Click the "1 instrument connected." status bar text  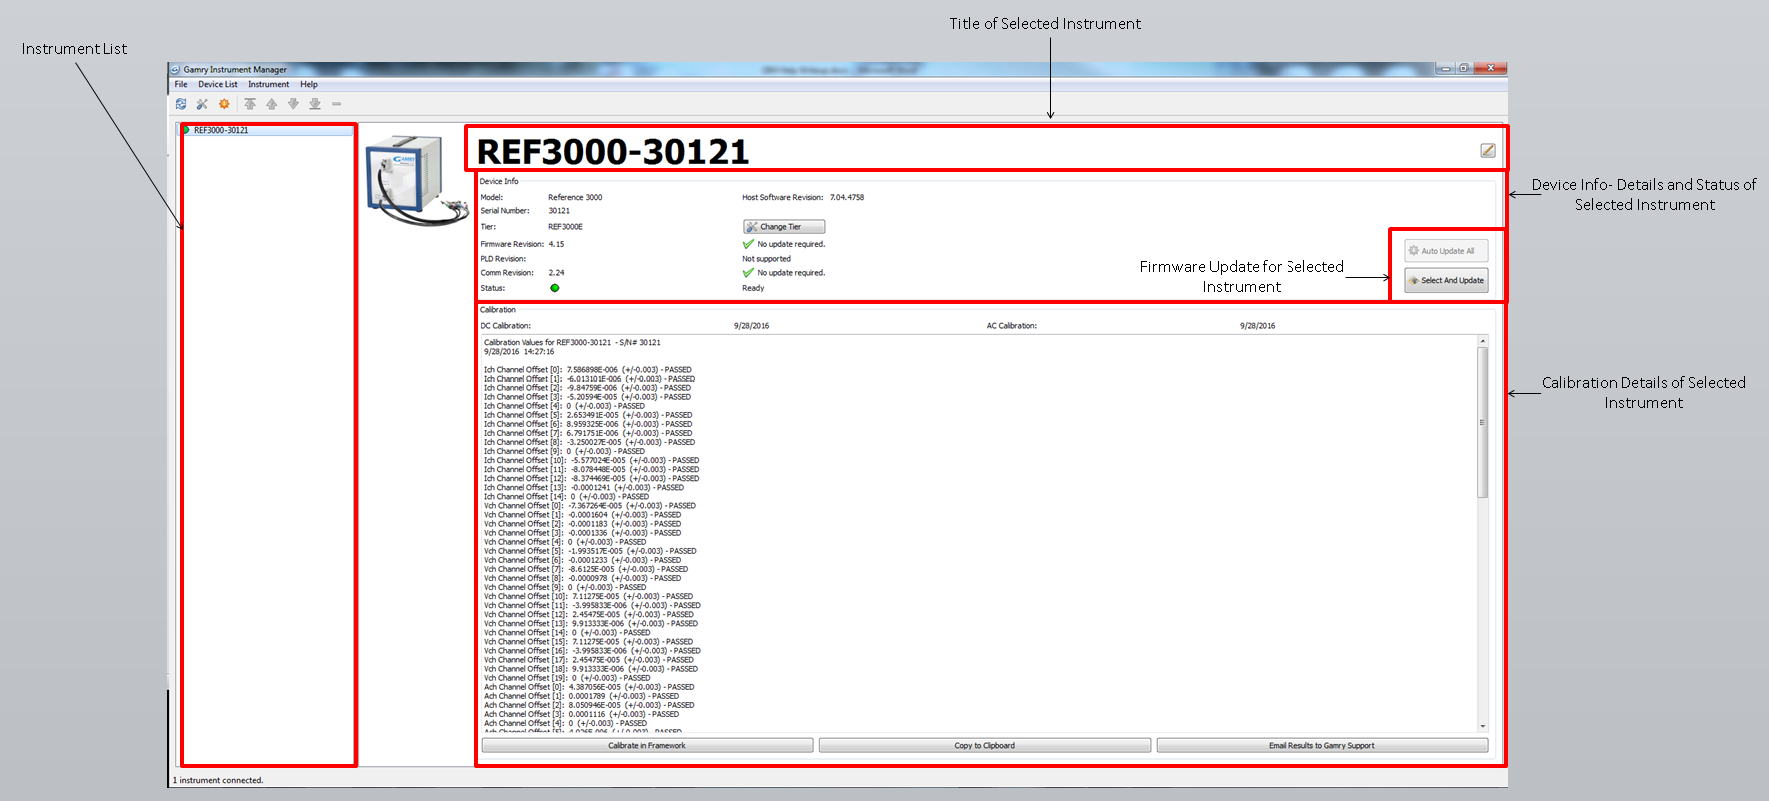pos(218,780)
